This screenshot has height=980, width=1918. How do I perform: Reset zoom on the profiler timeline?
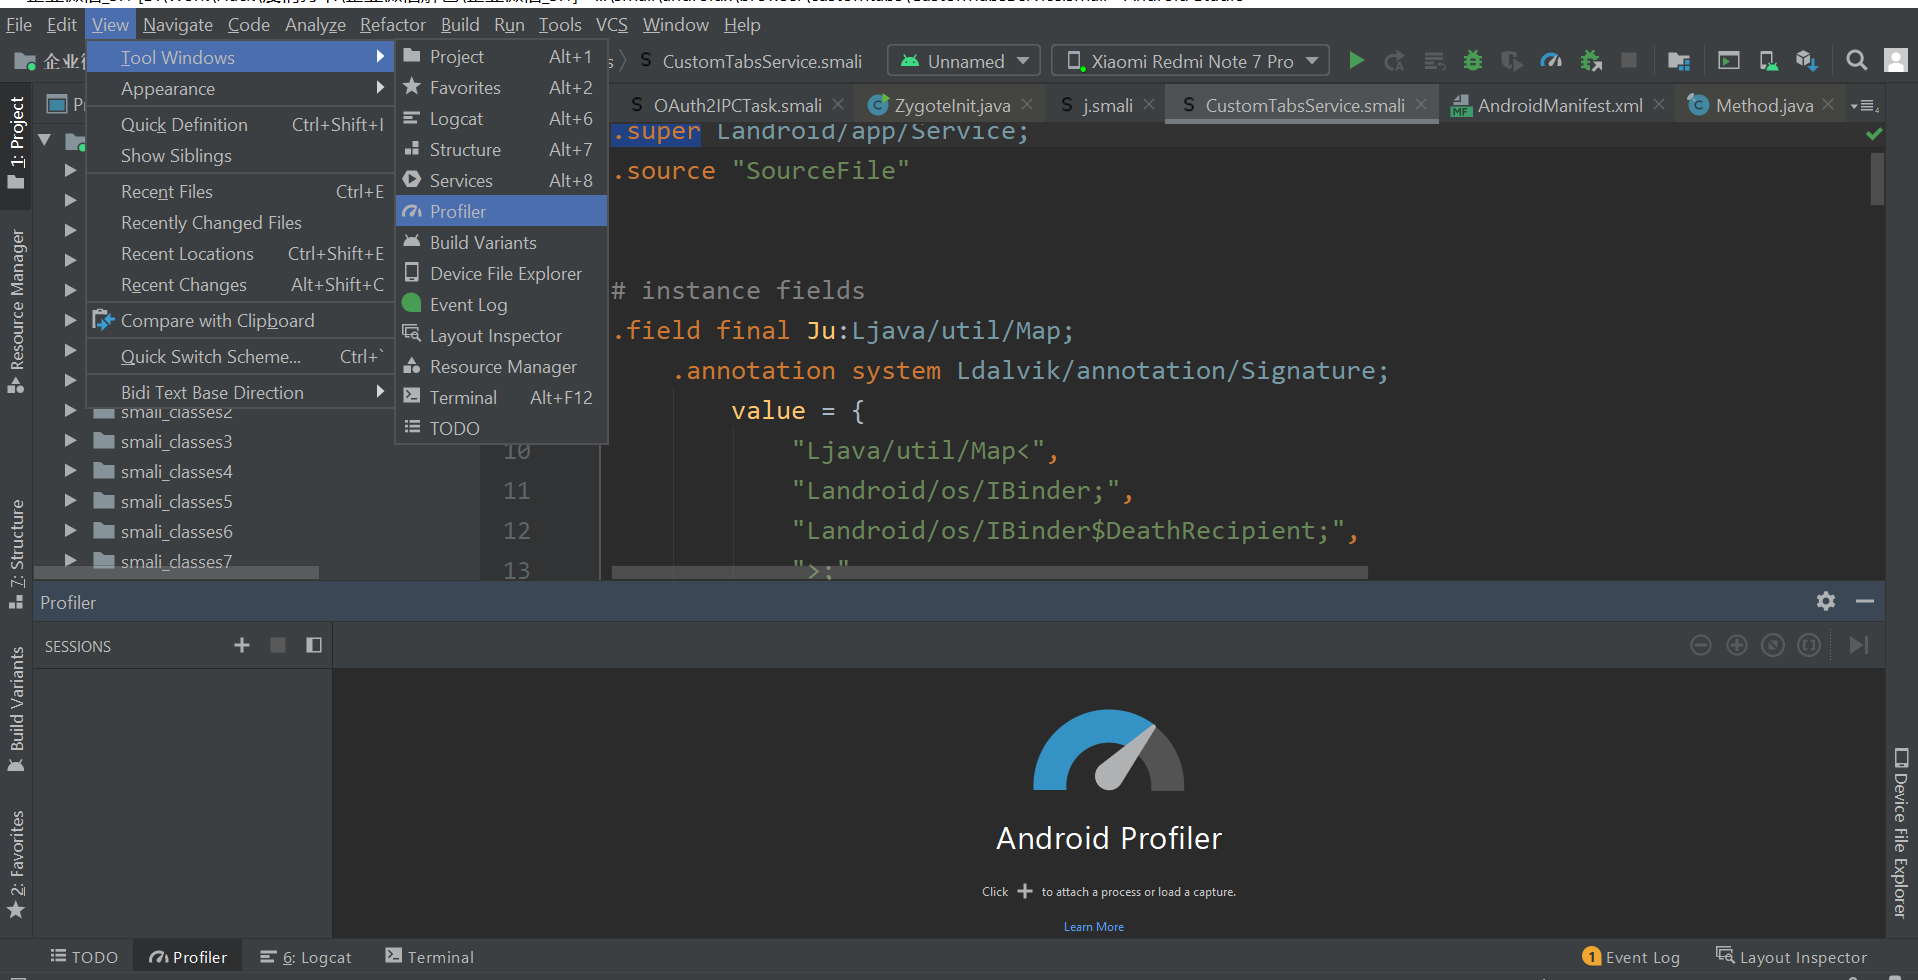(x=1773, y=645)
